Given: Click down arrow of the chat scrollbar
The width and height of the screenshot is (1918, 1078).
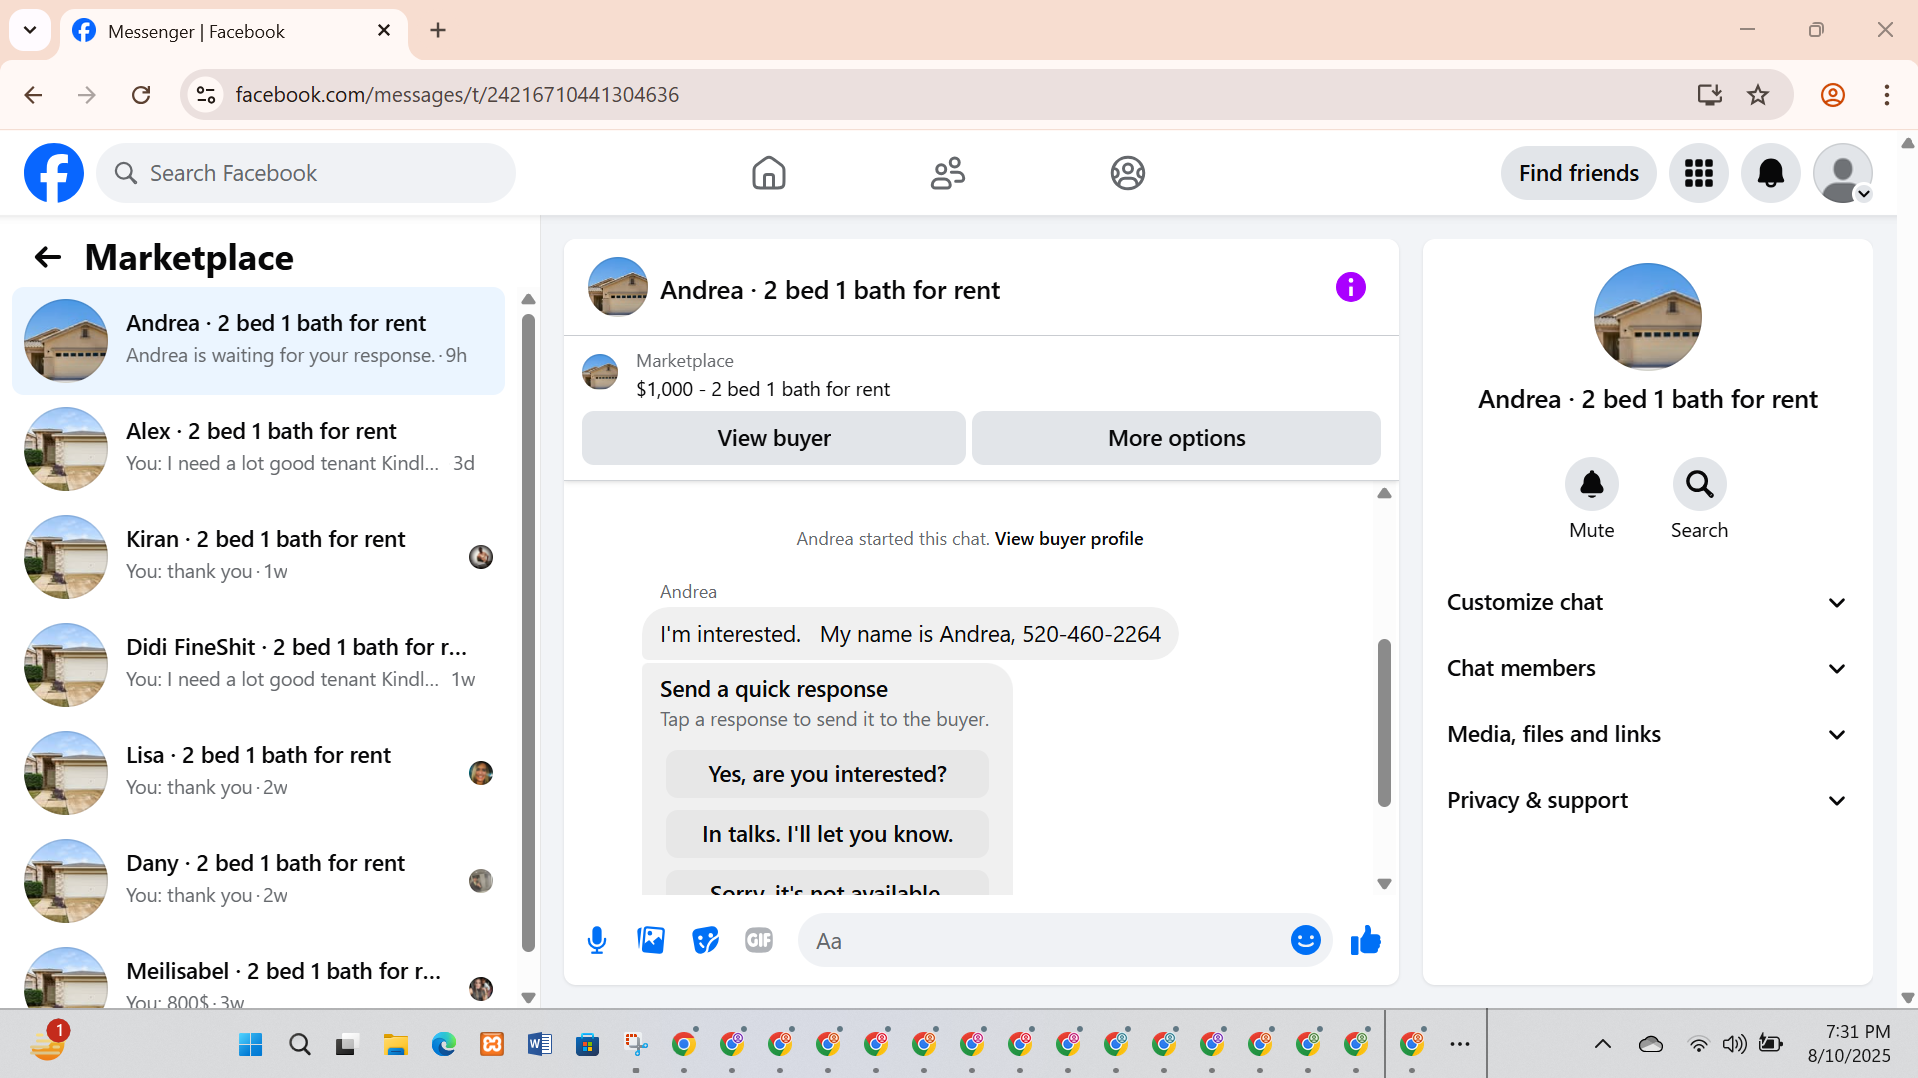Looking at the screenshot, I should coord(1384,884).
